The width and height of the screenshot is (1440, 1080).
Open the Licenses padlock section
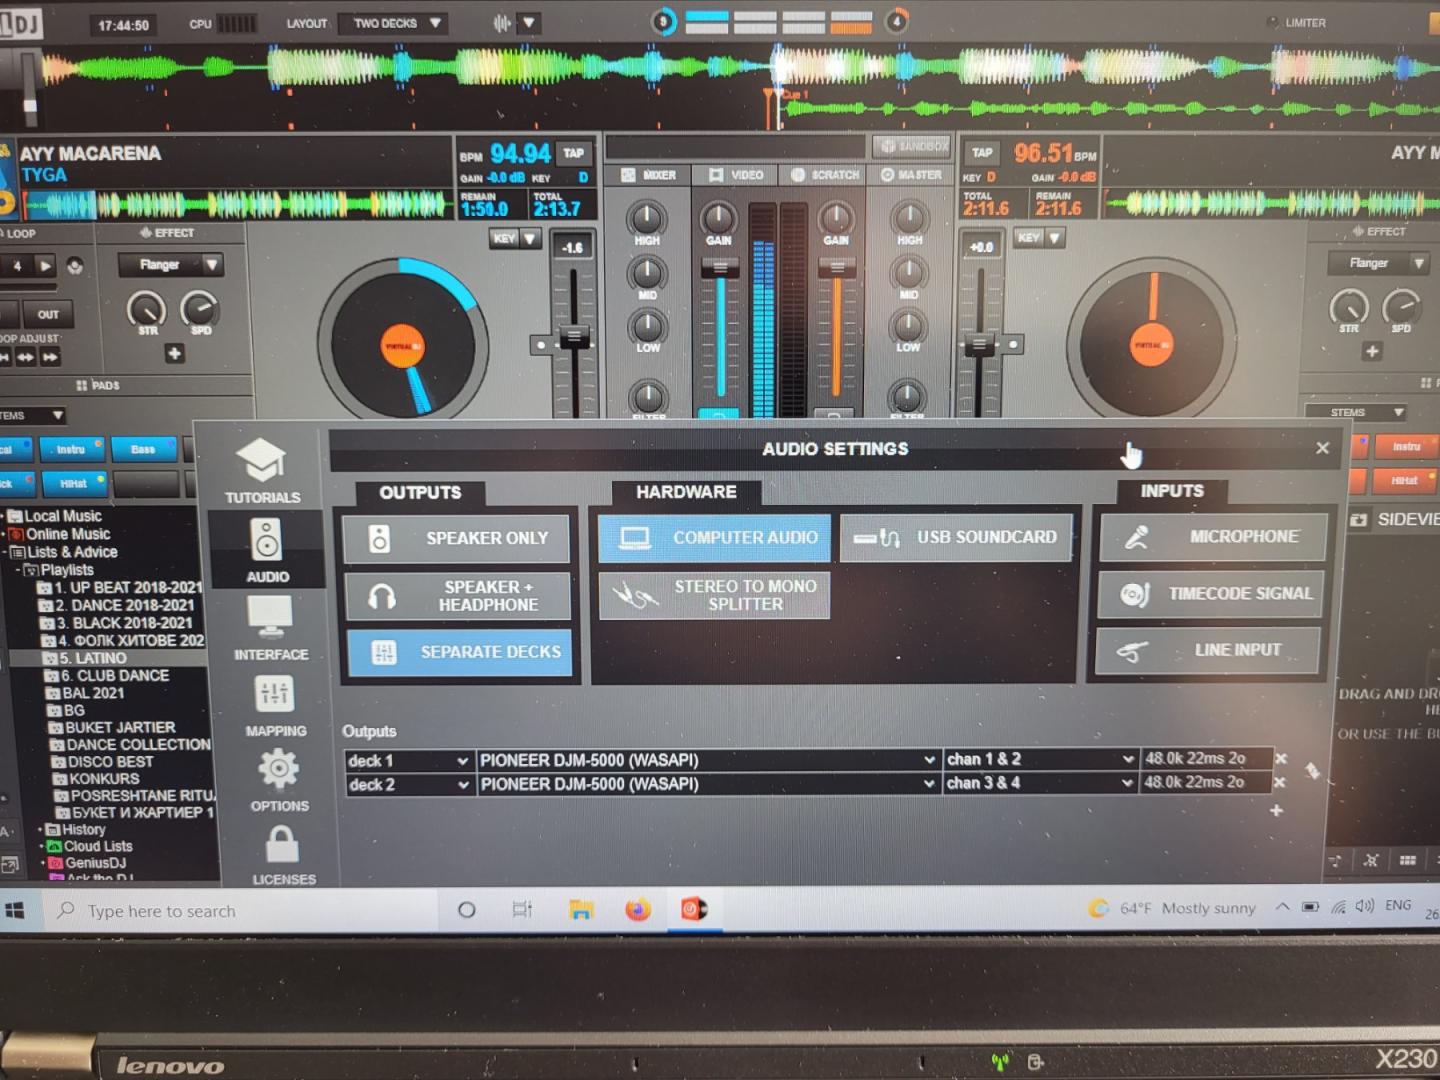pos(283,856)
